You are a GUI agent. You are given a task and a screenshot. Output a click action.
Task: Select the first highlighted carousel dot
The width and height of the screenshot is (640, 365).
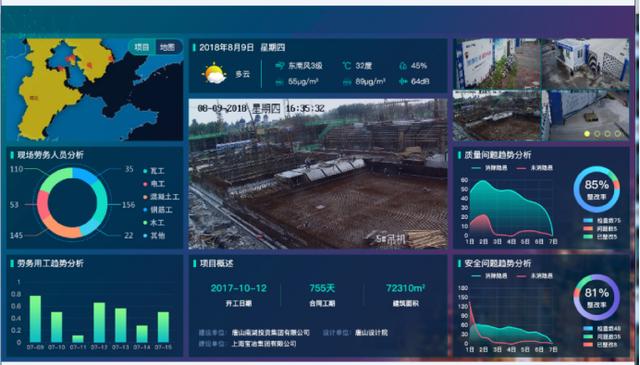pyautogui.click(x=587, y=134)
